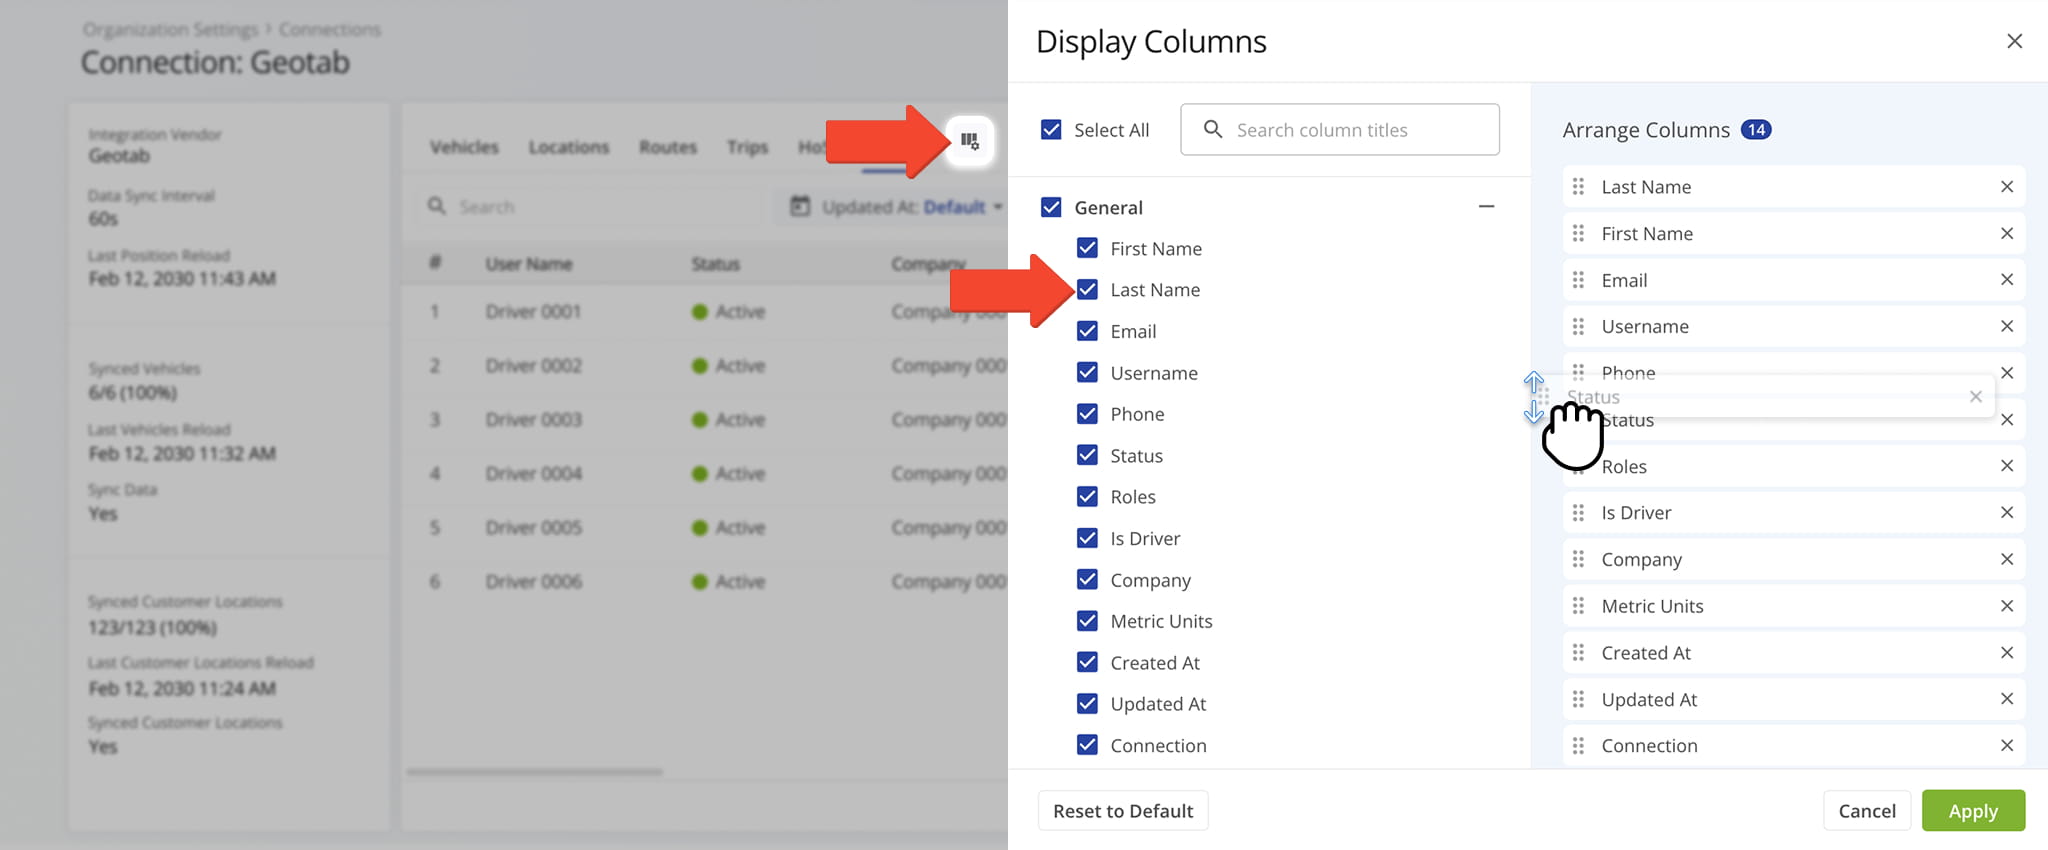Screen dimensions: 2048x850
Task: Remove Last Name from arranged columns
Action: 2006,187
